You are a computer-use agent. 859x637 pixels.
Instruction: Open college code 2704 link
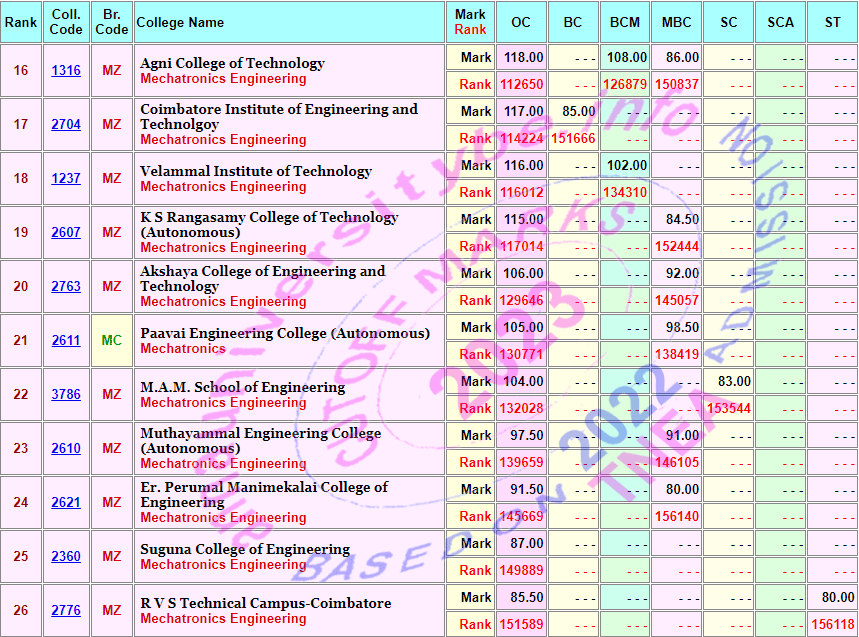(x=66, y=125)
